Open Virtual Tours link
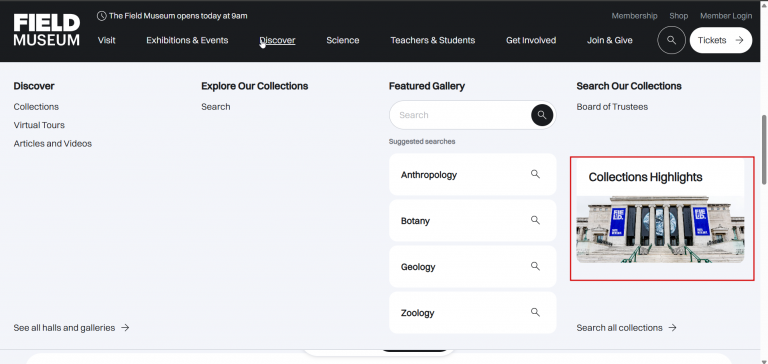 39,125
